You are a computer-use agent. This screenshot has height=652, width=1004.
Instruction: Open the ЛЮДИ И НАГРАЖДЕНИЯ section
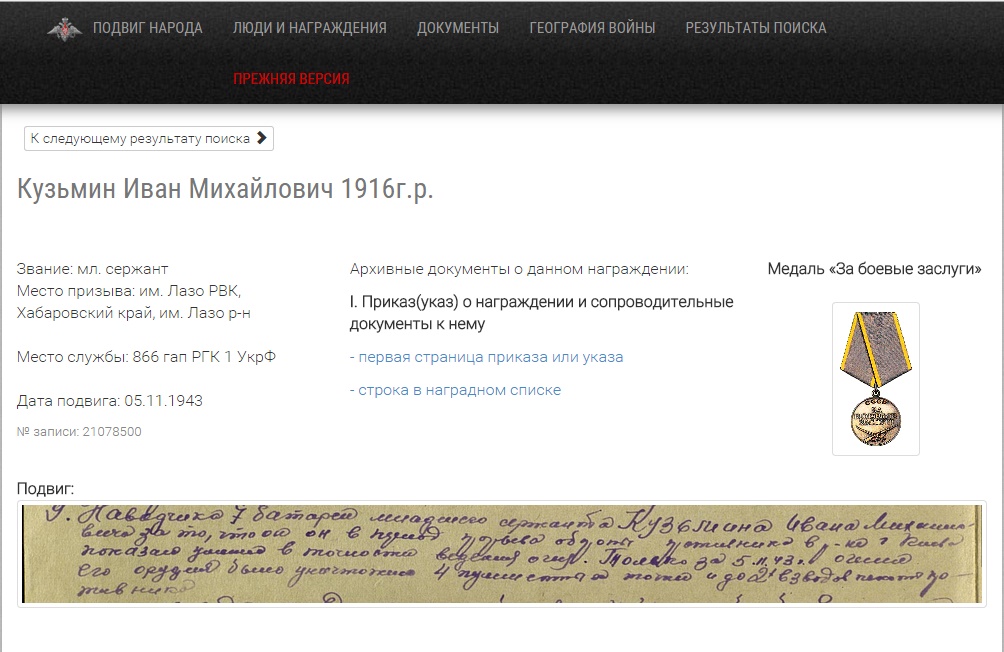[309, 28]
